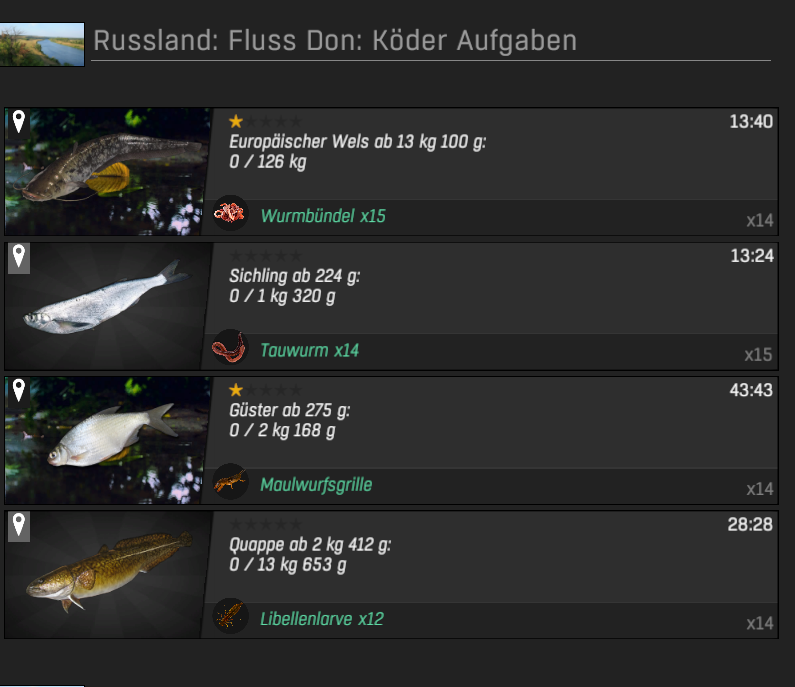The height and width of the screenshot is (687, 795).
Task: Click the Maulwurfsgrille bait icon
Action: [x=230, y=482]
